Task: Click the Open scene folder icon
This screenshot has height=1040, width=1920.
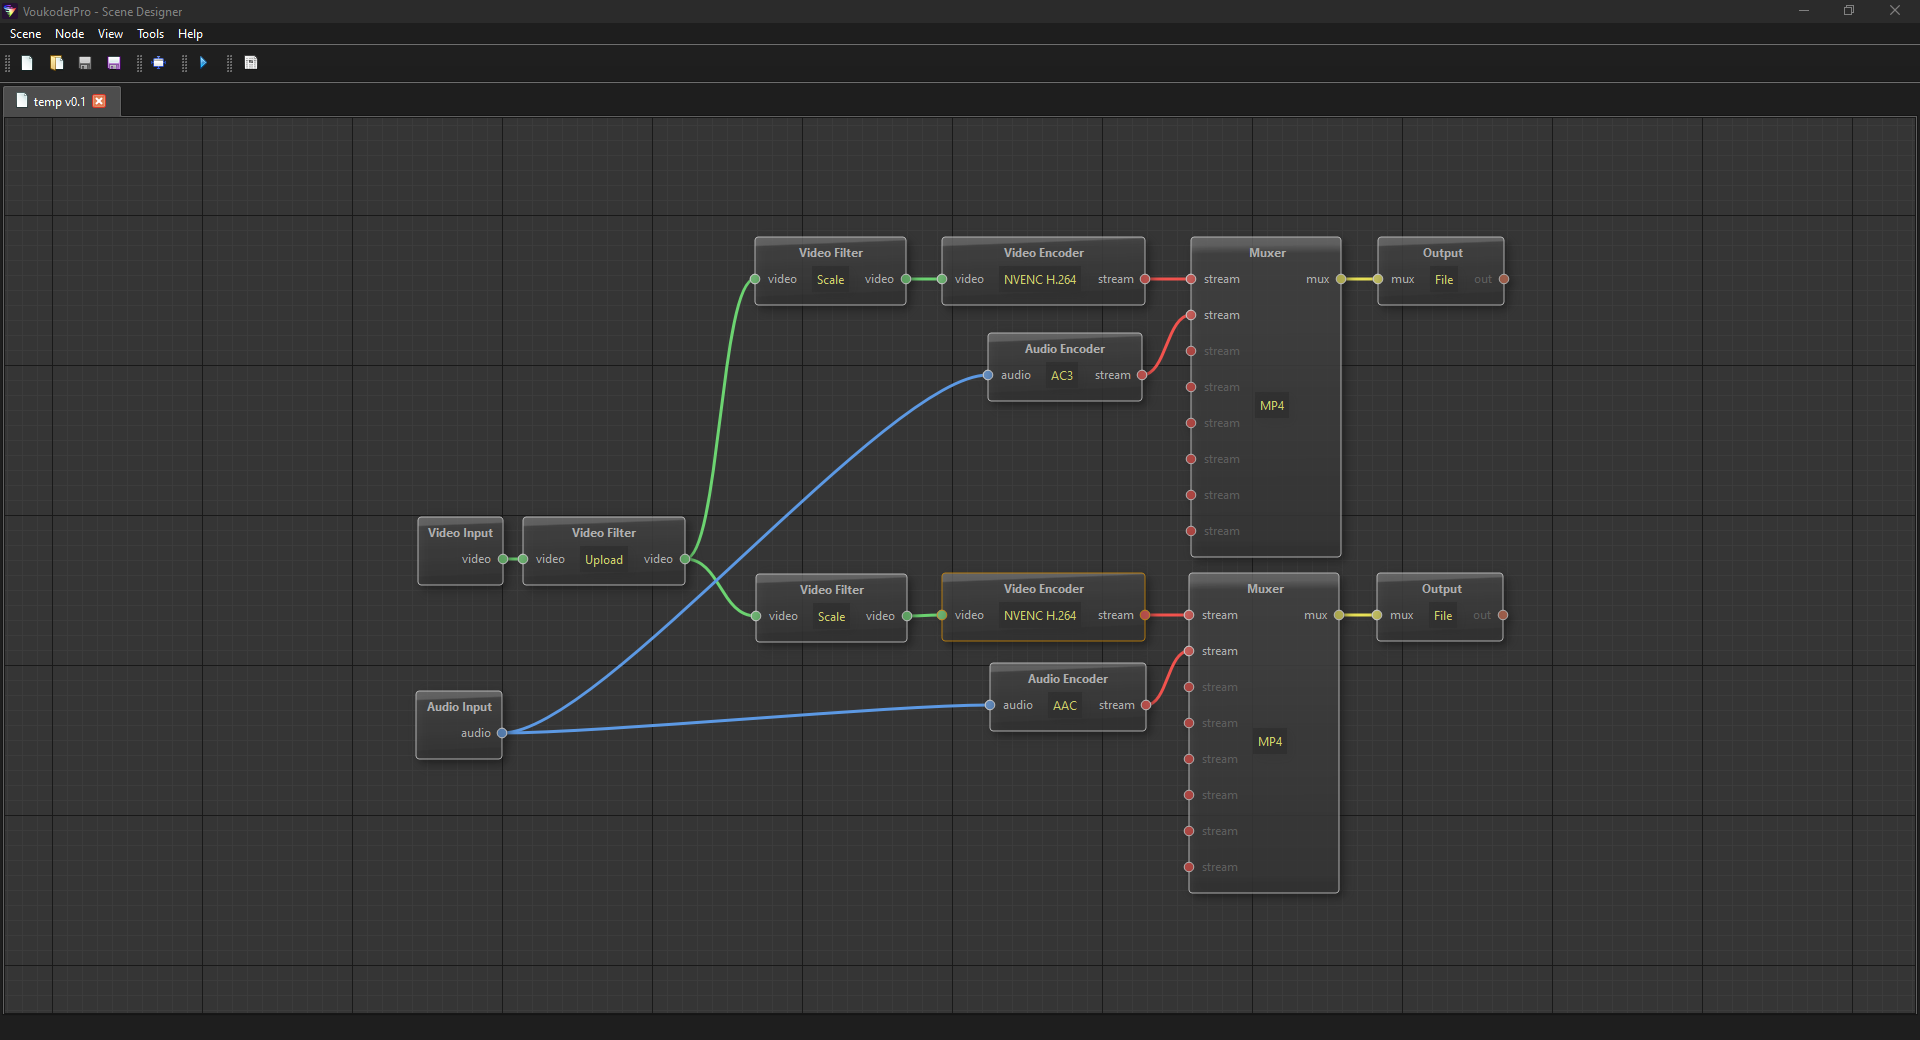Action: (x=57, y=63)
